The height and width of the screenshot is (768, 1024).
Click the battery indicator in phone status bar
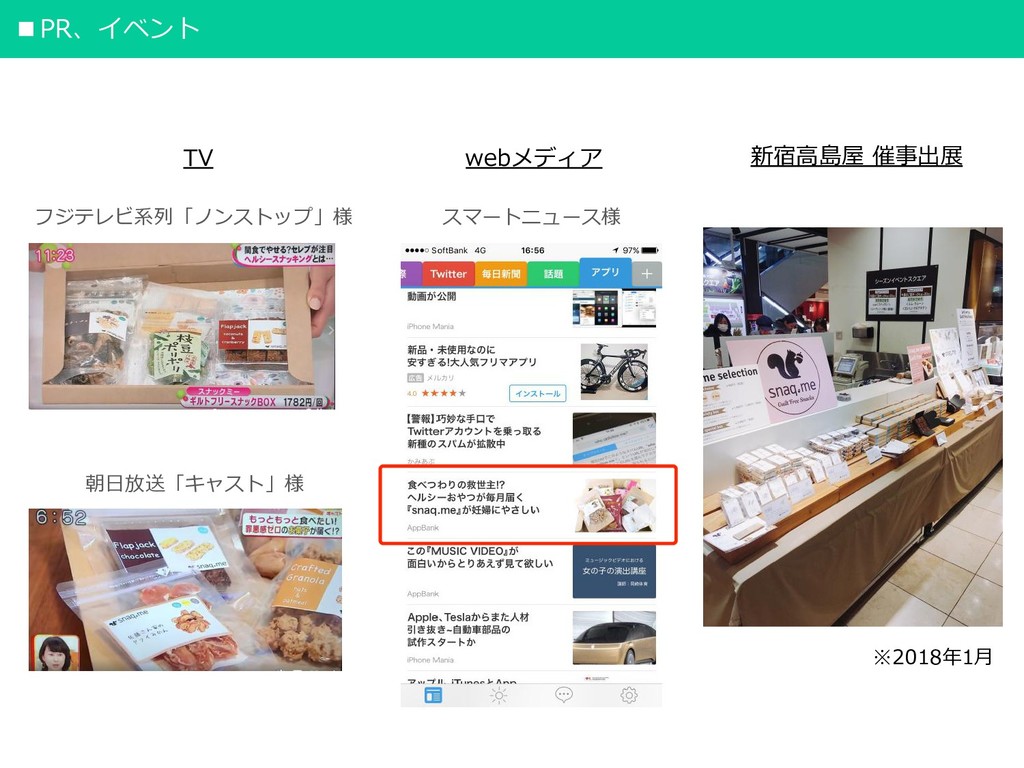[x=650, y=250]
